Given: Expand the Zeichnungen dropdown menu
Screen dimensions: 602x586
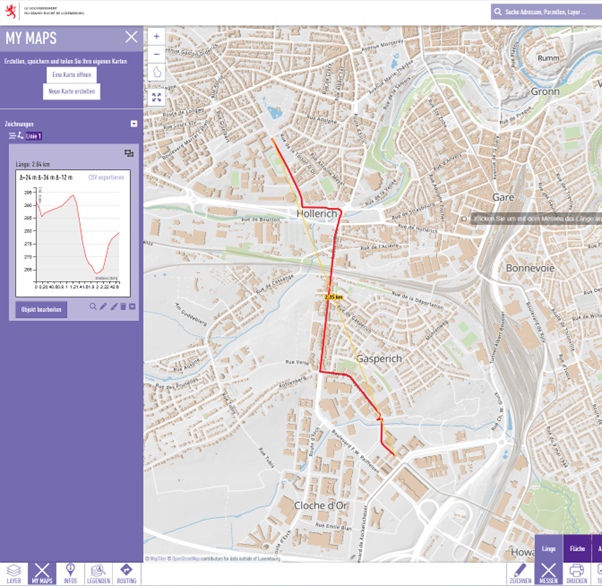Looking at the screenshot, I should 134,124.
